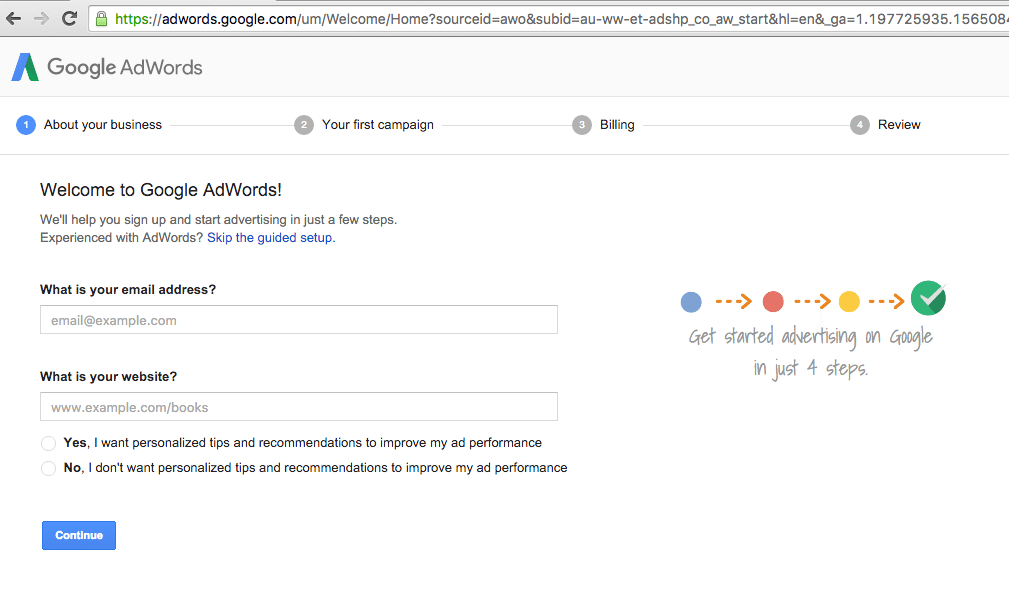The height and width of the screenshot is (603, 1009).
Task: Click the browser forward arrow
Action: [41, 18]
